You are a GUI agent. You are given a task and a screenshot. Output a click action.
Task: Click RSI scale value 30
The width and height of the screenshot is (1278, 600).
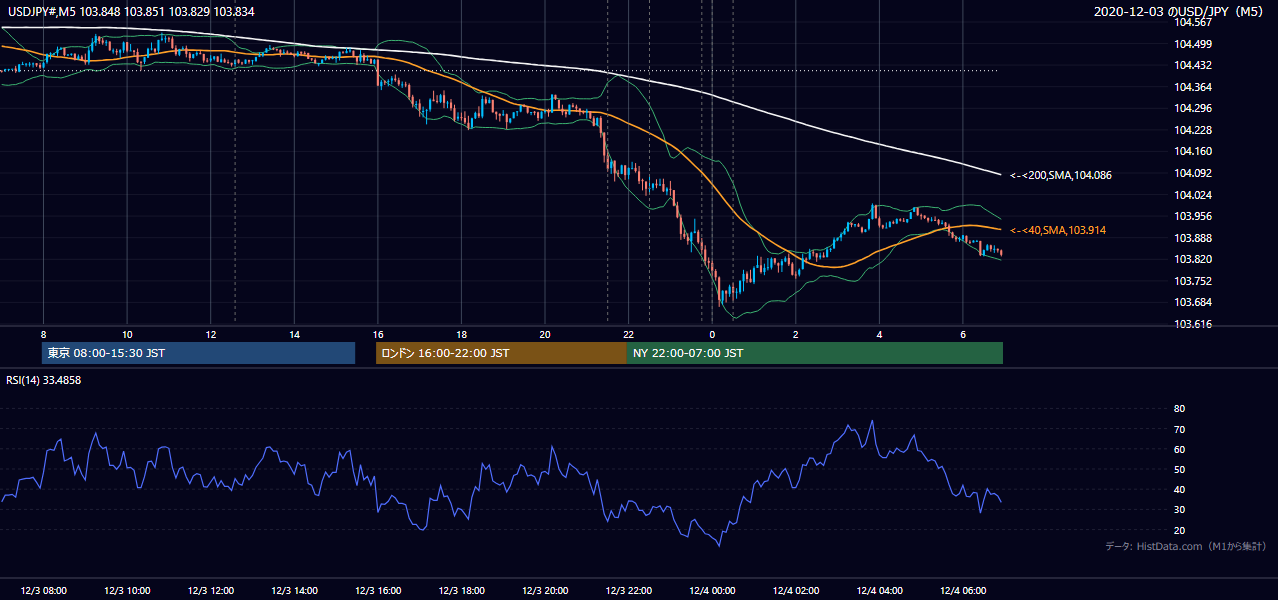click(x=1180, y=510)
